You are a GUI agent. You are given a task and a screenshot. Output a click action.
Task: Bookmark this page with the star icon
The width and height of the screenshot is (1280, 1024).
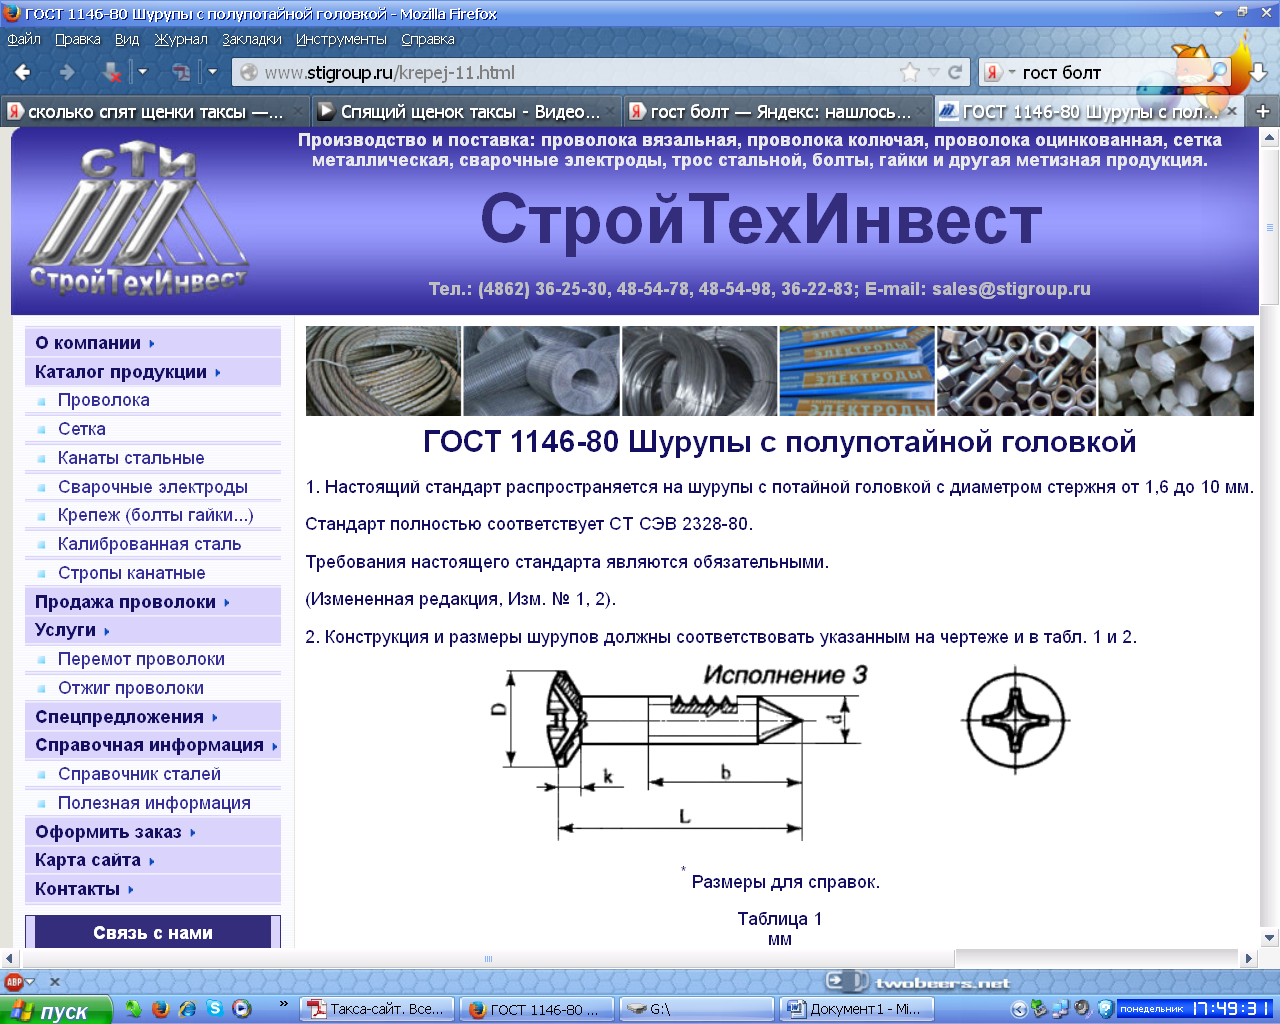tap(909, 72)
